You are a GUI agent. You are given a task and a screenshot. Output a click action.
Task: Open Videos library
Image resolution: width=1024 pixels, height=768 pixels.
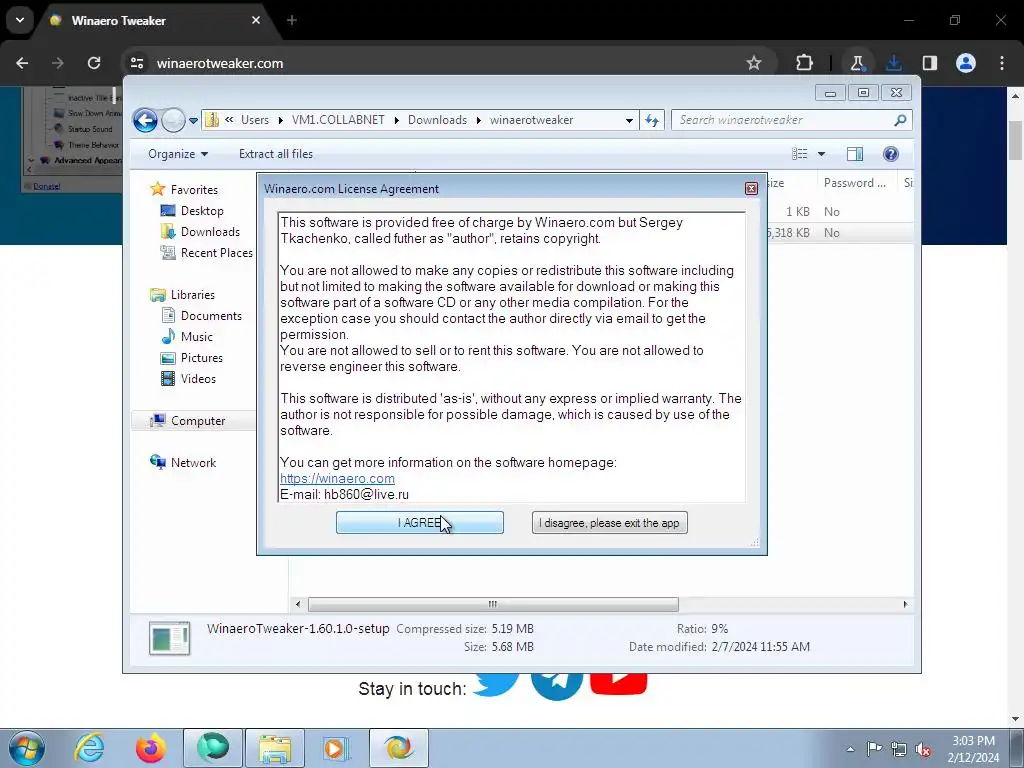(198, 378)
